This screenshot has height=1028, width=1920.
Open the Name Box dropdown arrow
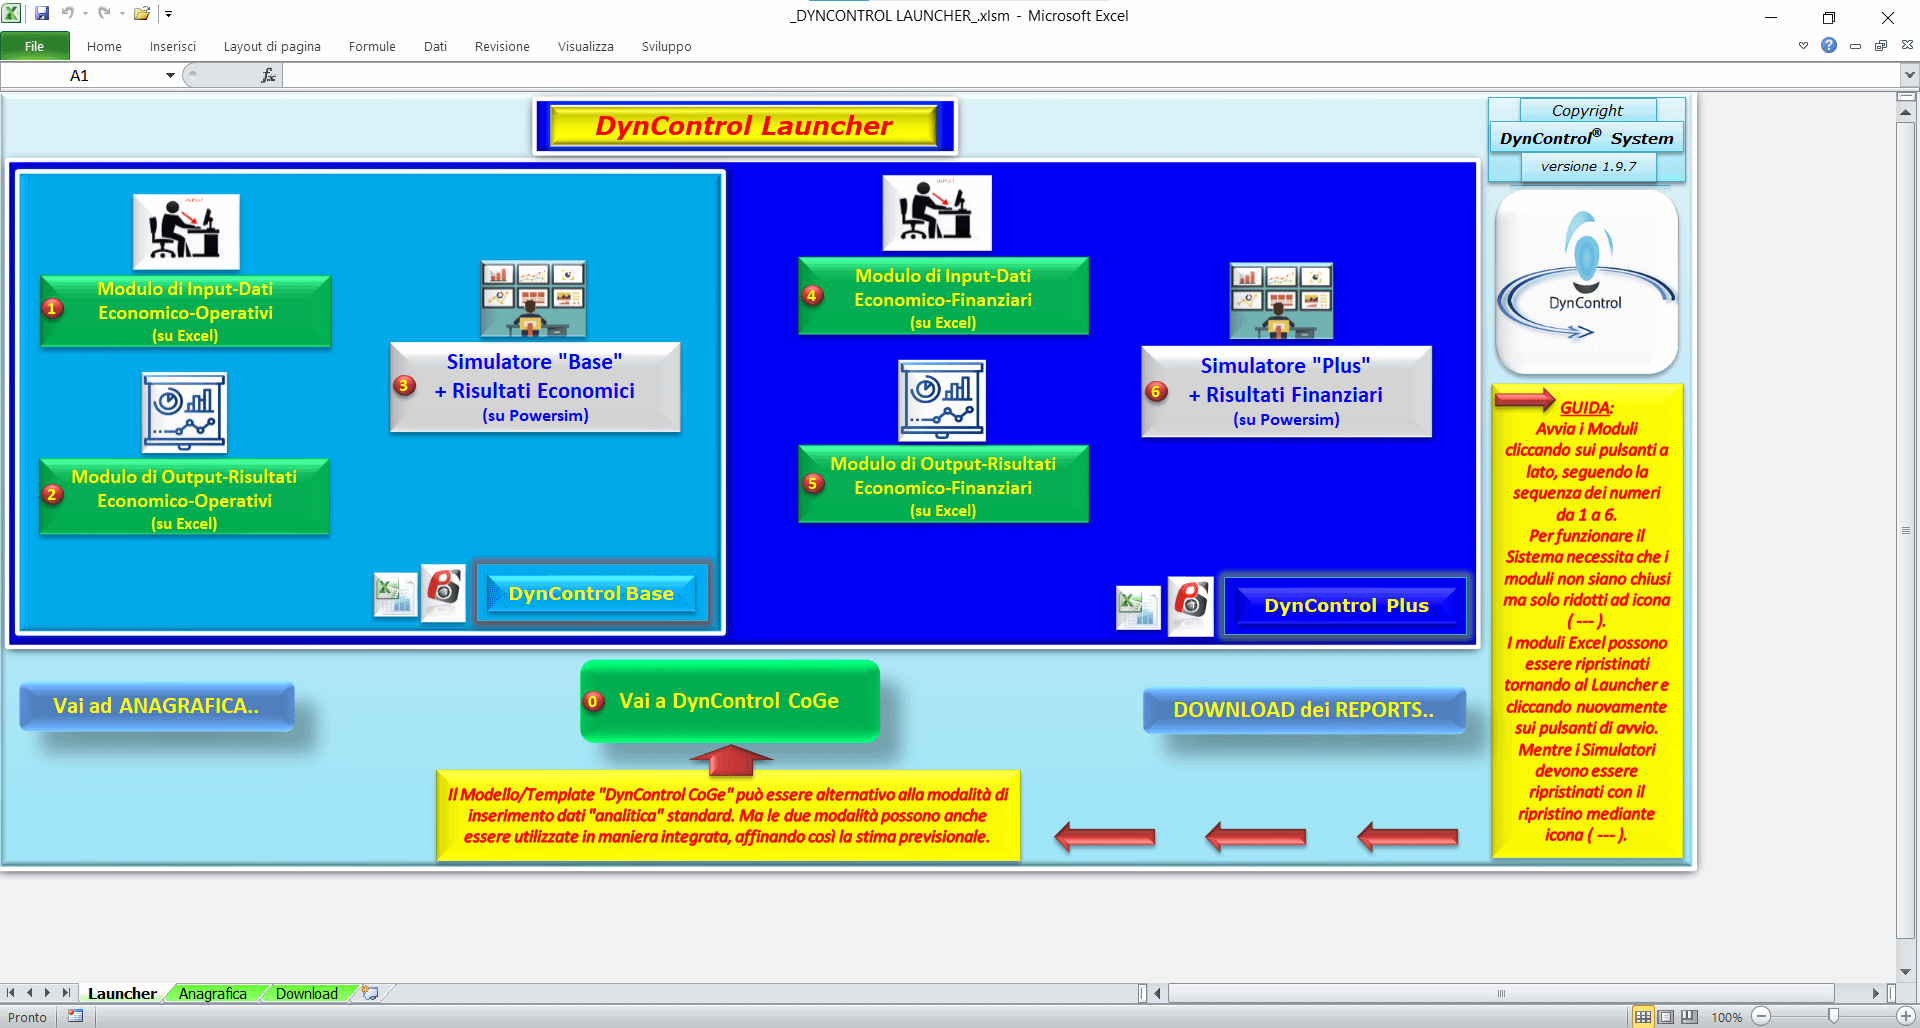pyautogui.click(x=170, y=75)
